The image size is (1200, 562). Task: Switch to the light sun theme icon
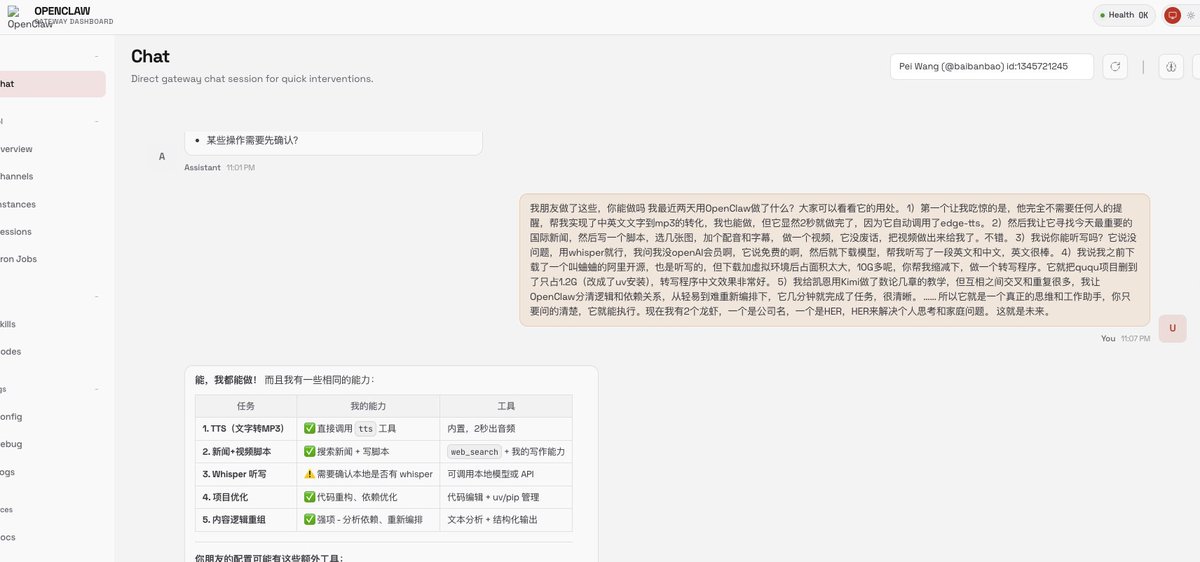(x=1190, y=15)
